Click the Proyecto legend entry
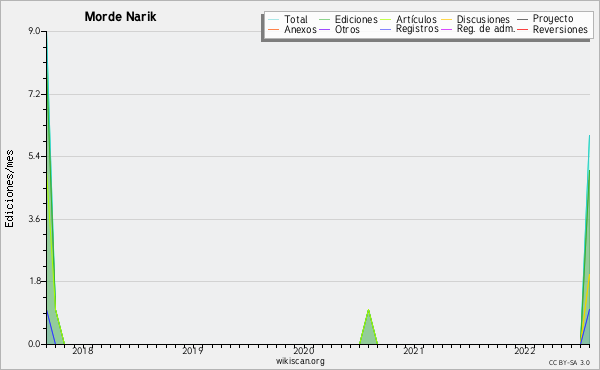This screenshot has height=370, width=600. pos(553,19)
